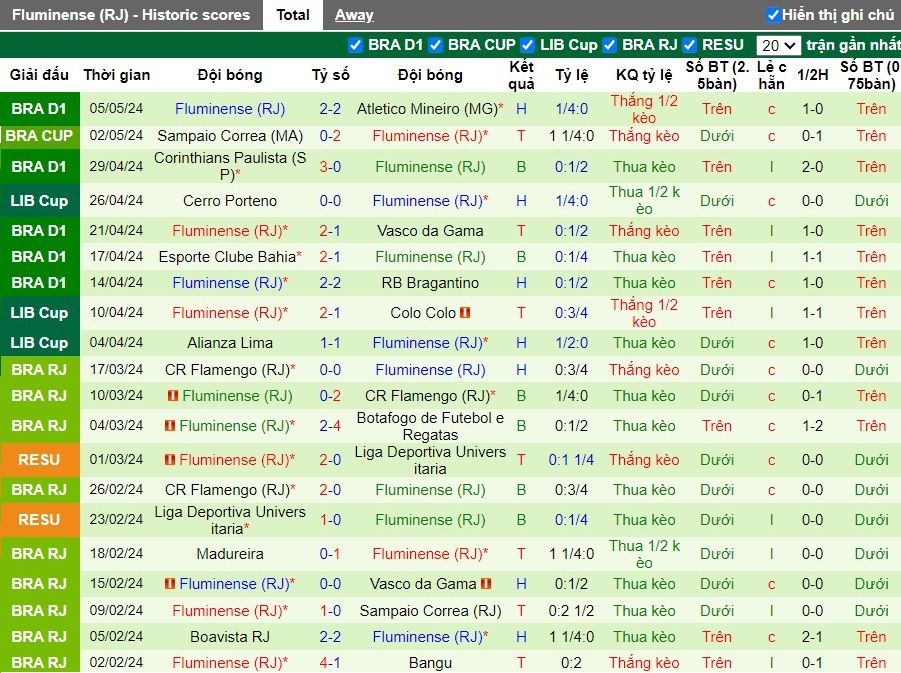Viewport: 901px width, 673px height.
Task: Click the Thời gian column header
Action: point(117,75)
